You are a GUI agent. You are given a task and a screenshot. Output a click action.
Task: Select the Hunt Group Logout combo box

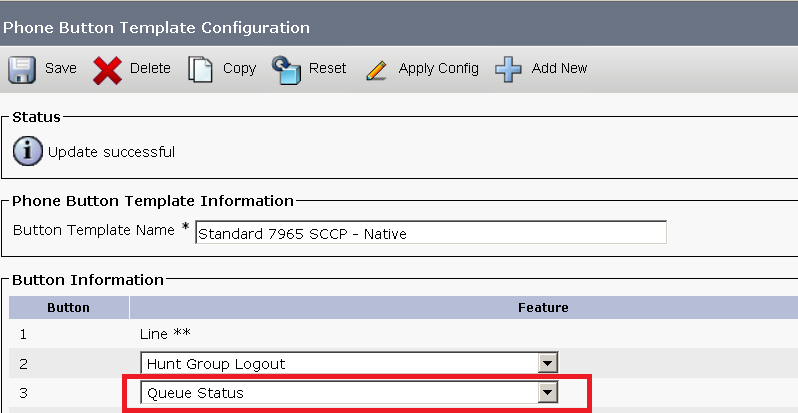click(349, 364)
